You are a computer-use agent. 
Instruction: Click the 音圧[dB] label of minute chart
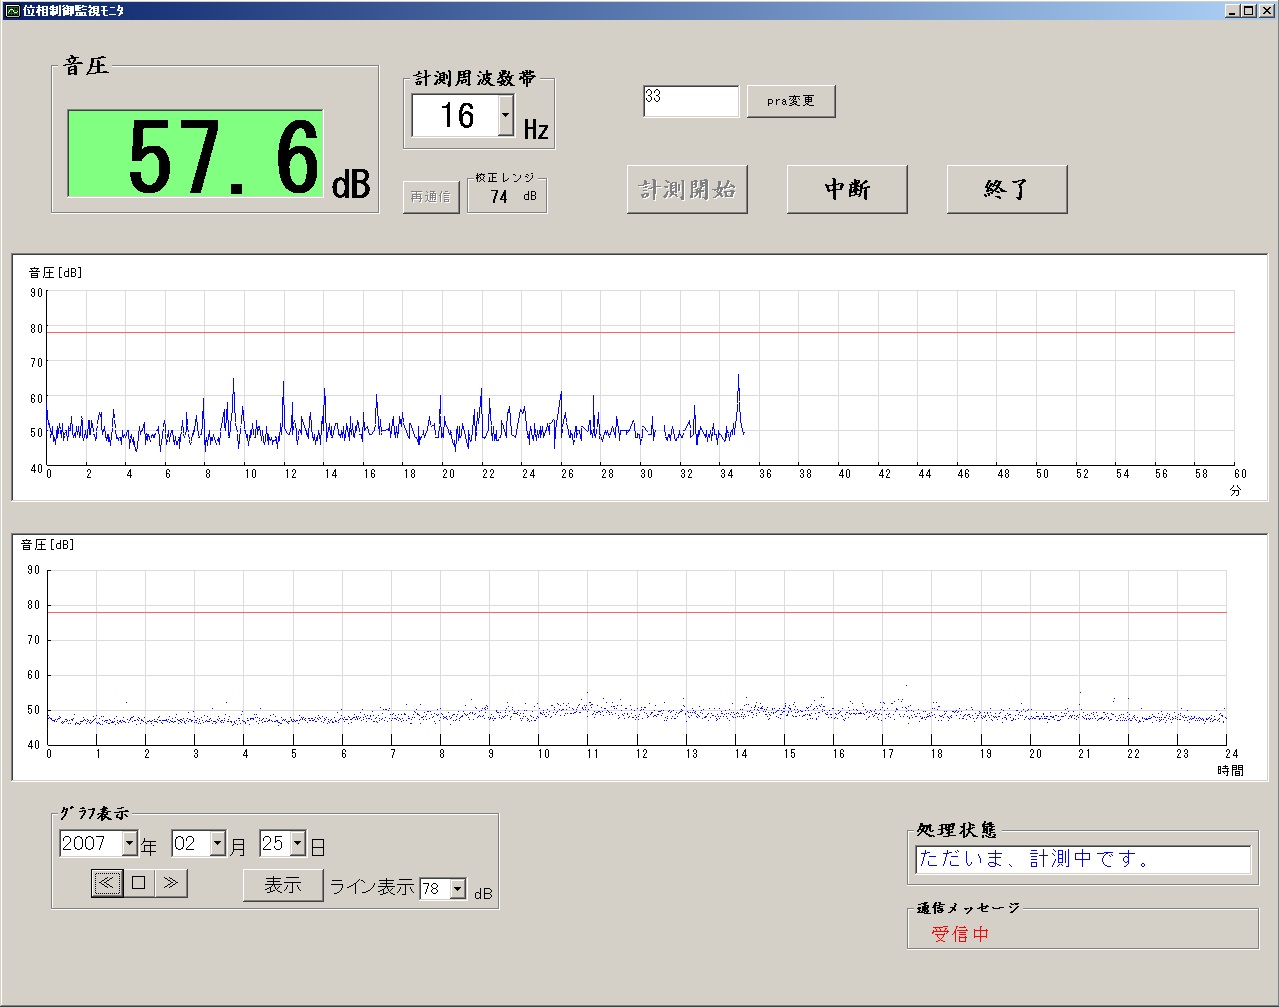pos(55,272)
